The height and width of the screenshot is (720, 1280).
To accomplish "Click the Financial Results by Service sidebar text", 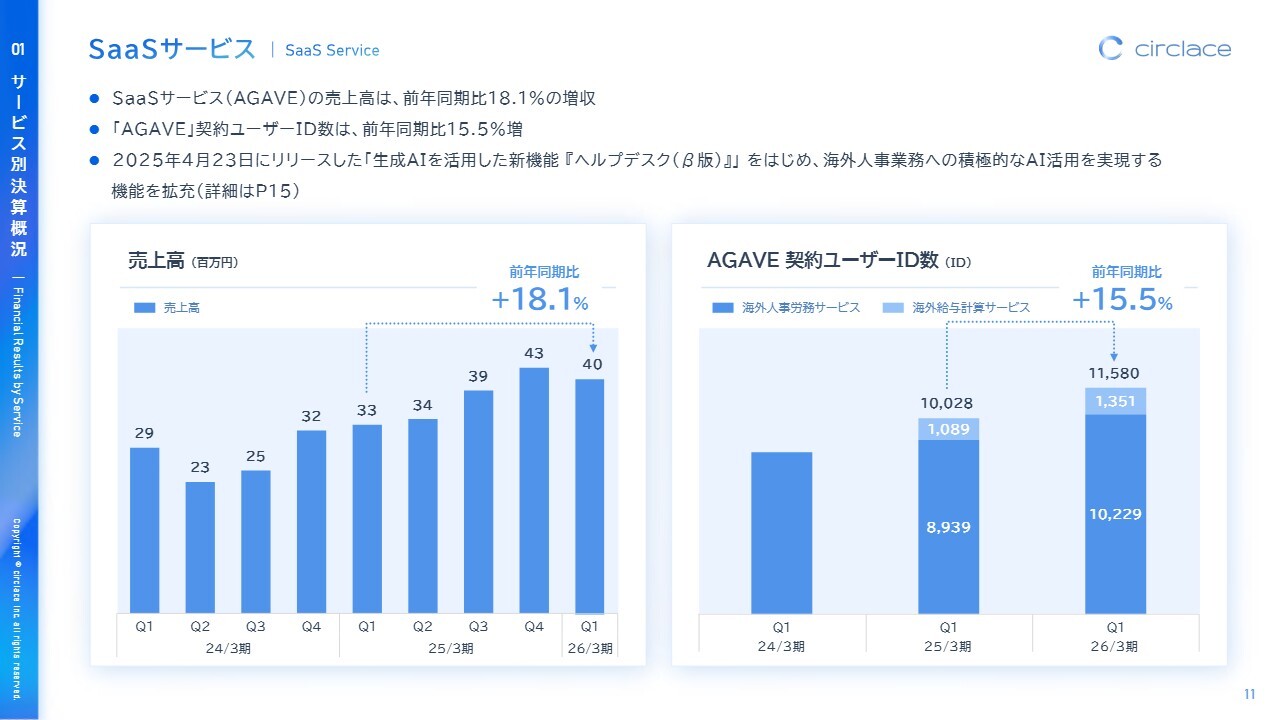I will point(19,361).
